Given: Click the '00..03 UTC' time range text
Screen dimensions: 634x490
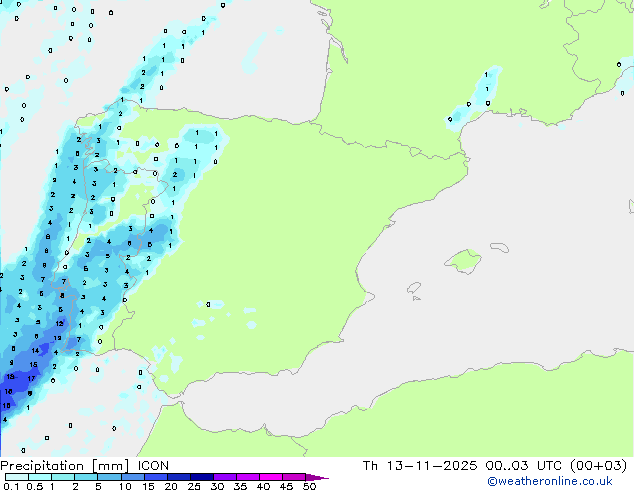Looking at the screenshot, I should click(x=524, y=466).
